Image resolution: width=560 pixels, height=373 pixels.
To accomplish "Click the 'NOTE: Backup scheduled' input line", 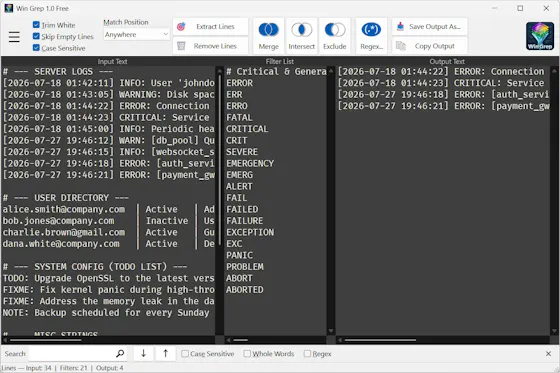I will (106, 313).
